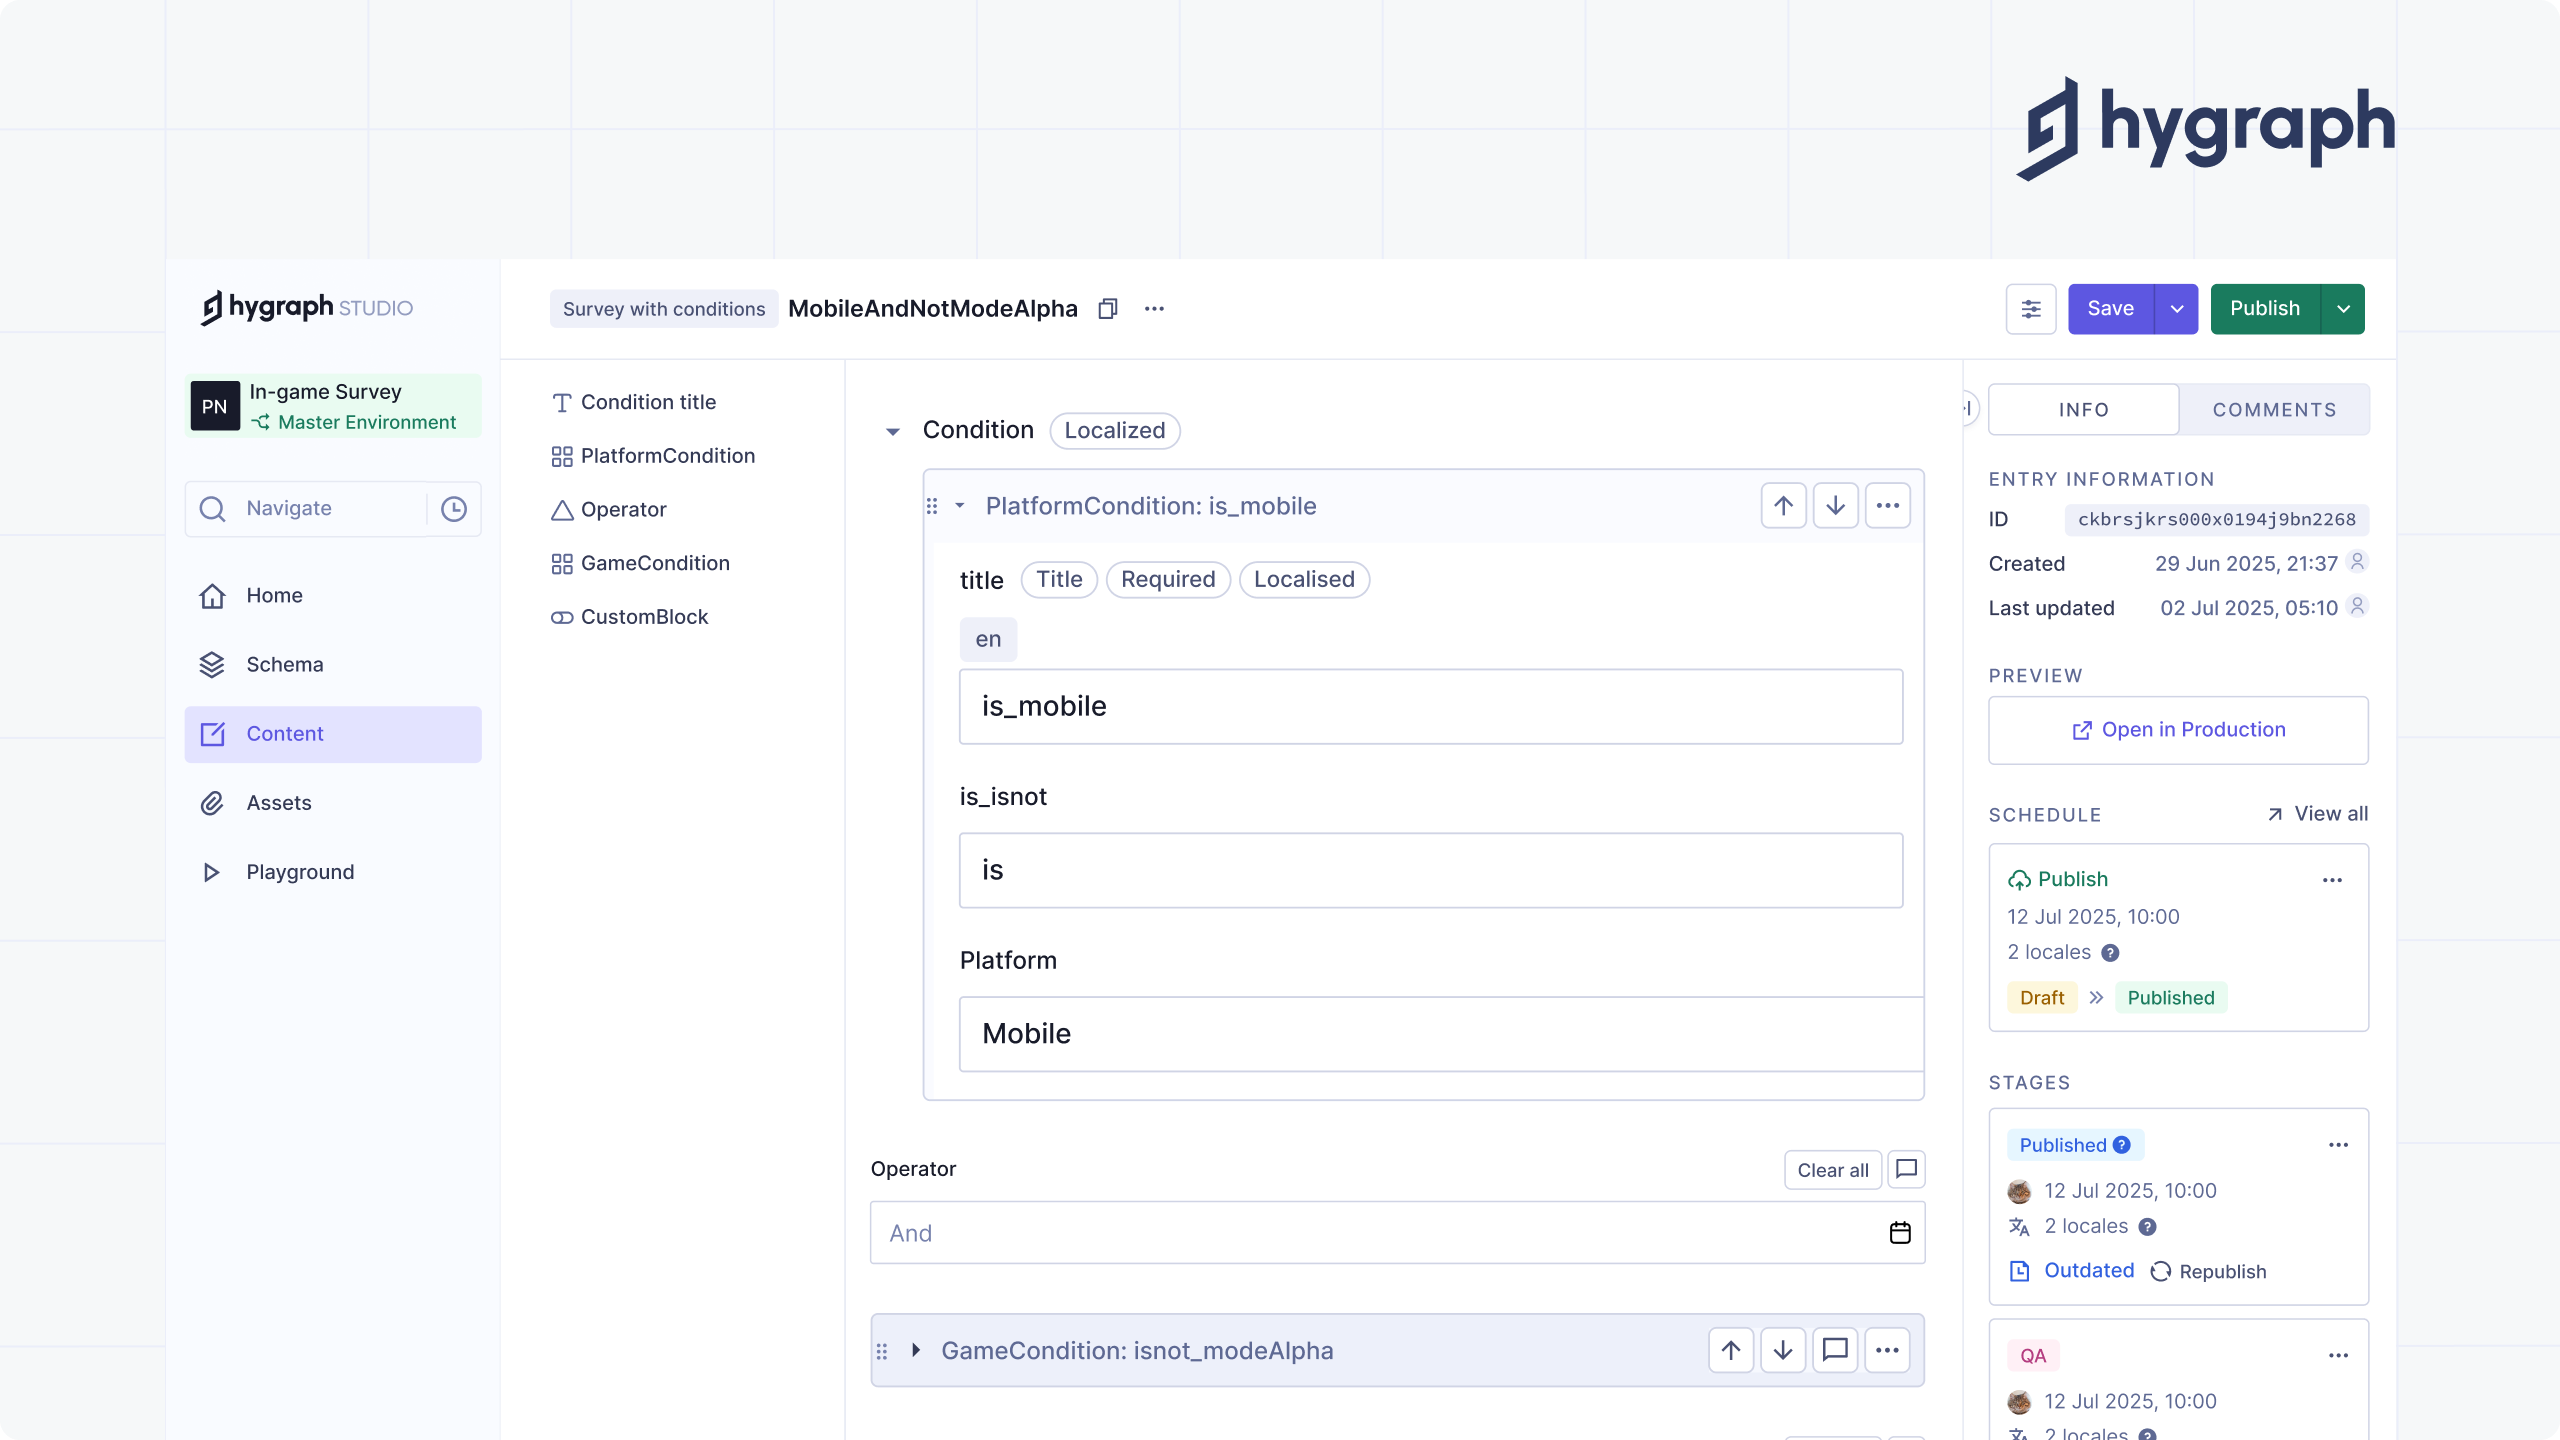Click the Republish refresh button
The height and width of the screenshot is (1440, 2560).
pos(2208,1271)
